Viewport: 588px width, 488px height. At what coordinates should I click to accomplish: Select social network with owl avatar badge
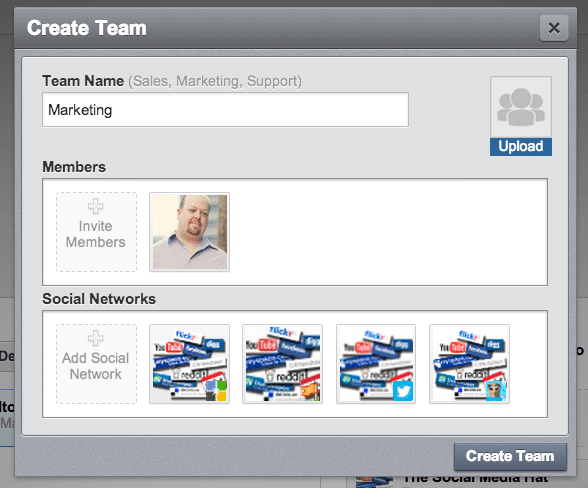[469, 364]
